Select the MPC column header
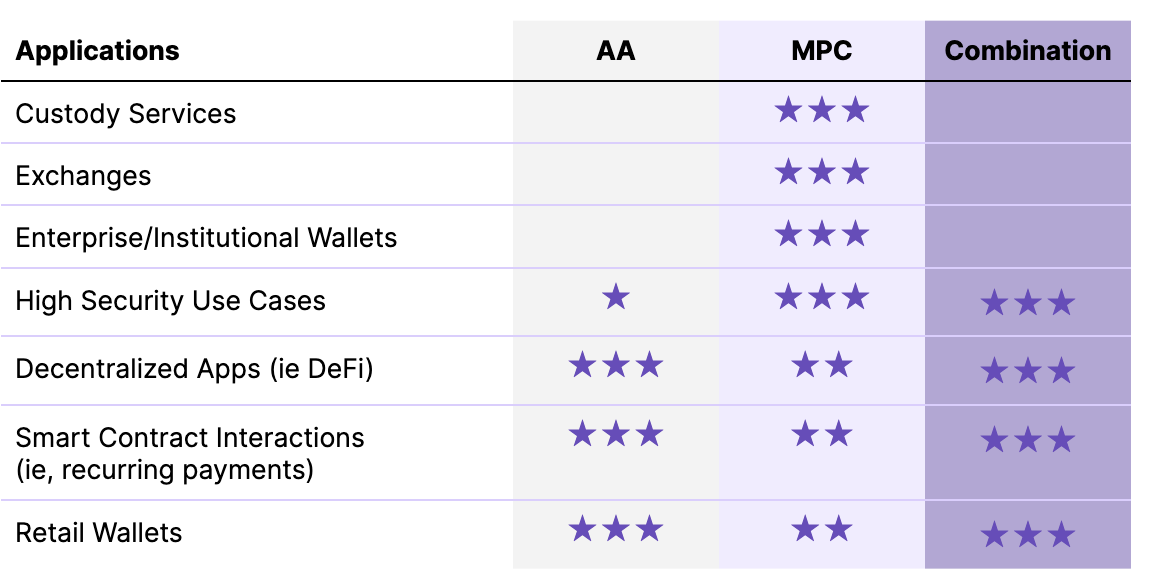Viewport: 1152px width, 582px height. pos(821,51)
